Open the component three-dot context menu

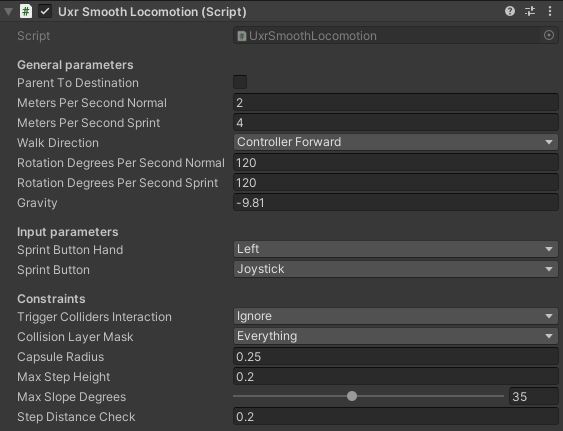[550, 11]
